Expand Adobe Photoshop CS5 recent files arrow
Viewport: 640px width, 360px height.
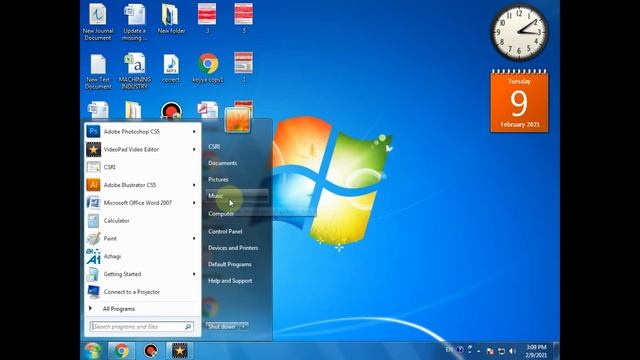click(194, 131)
